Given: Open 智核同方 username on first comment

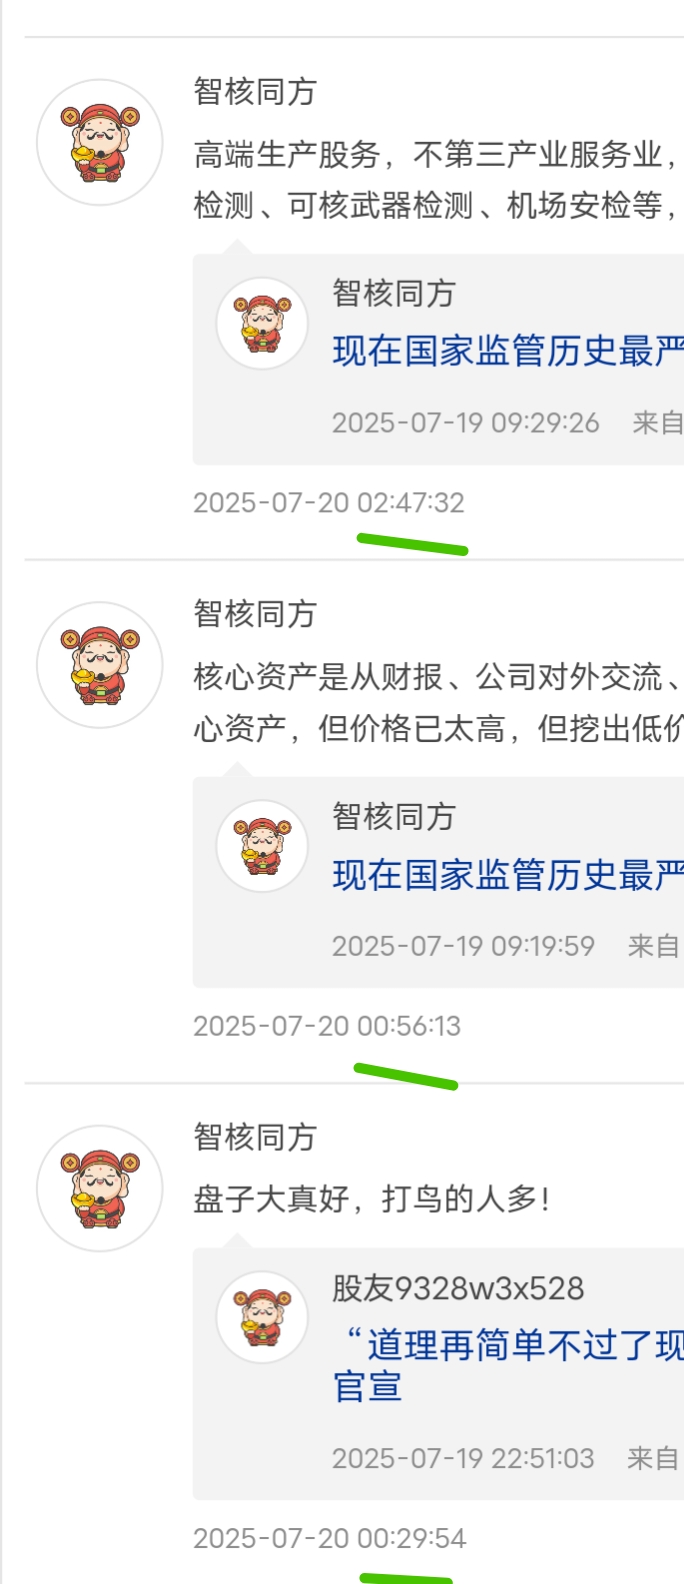Looking at the screenshot, I should point(255,92).
